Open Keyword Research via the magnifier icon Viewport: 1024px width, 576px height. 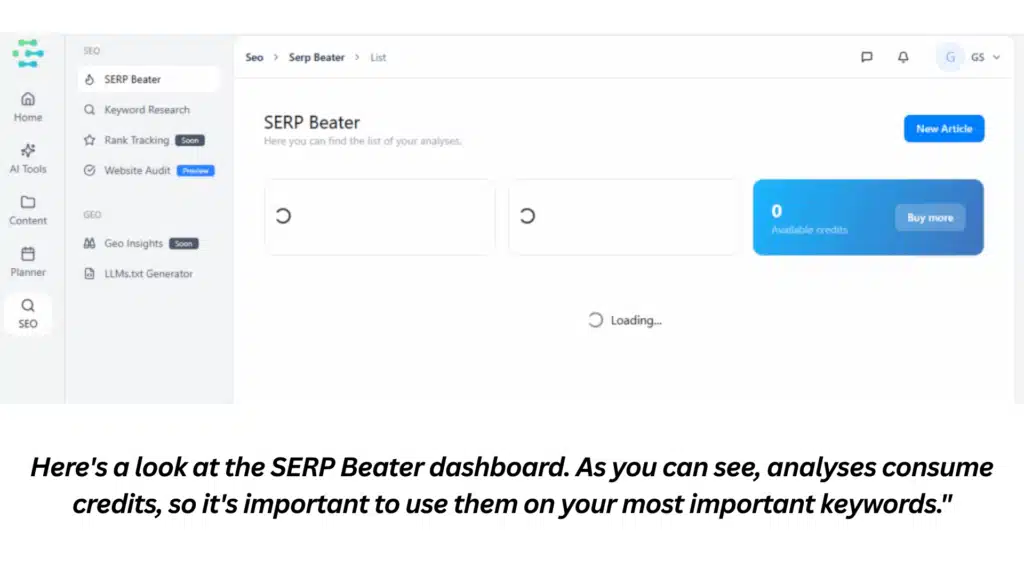pyautogui.click(x=91, y=110)
